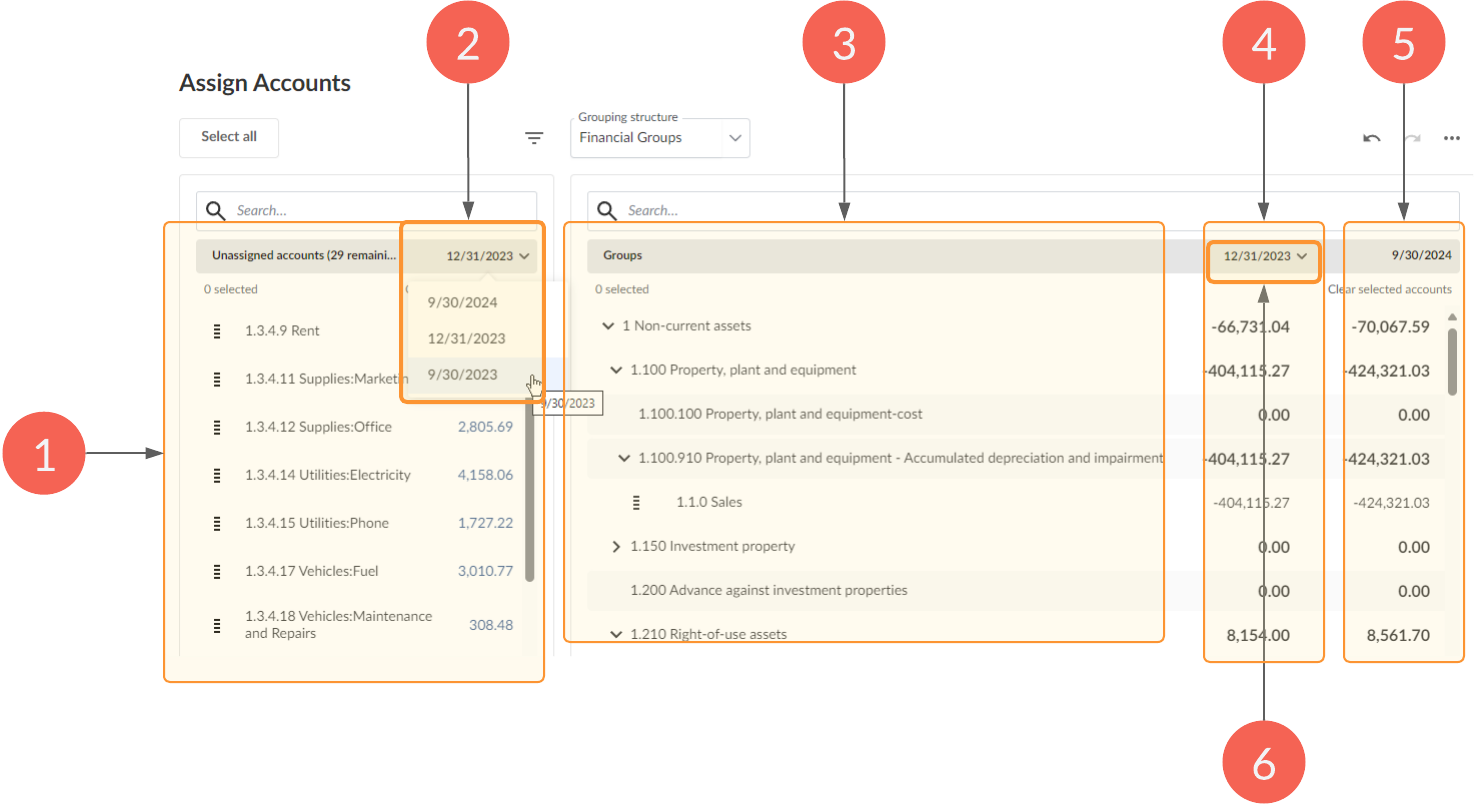
Task: Collapse the 1 Non-current assets group
Action: (x=608, y=326)
